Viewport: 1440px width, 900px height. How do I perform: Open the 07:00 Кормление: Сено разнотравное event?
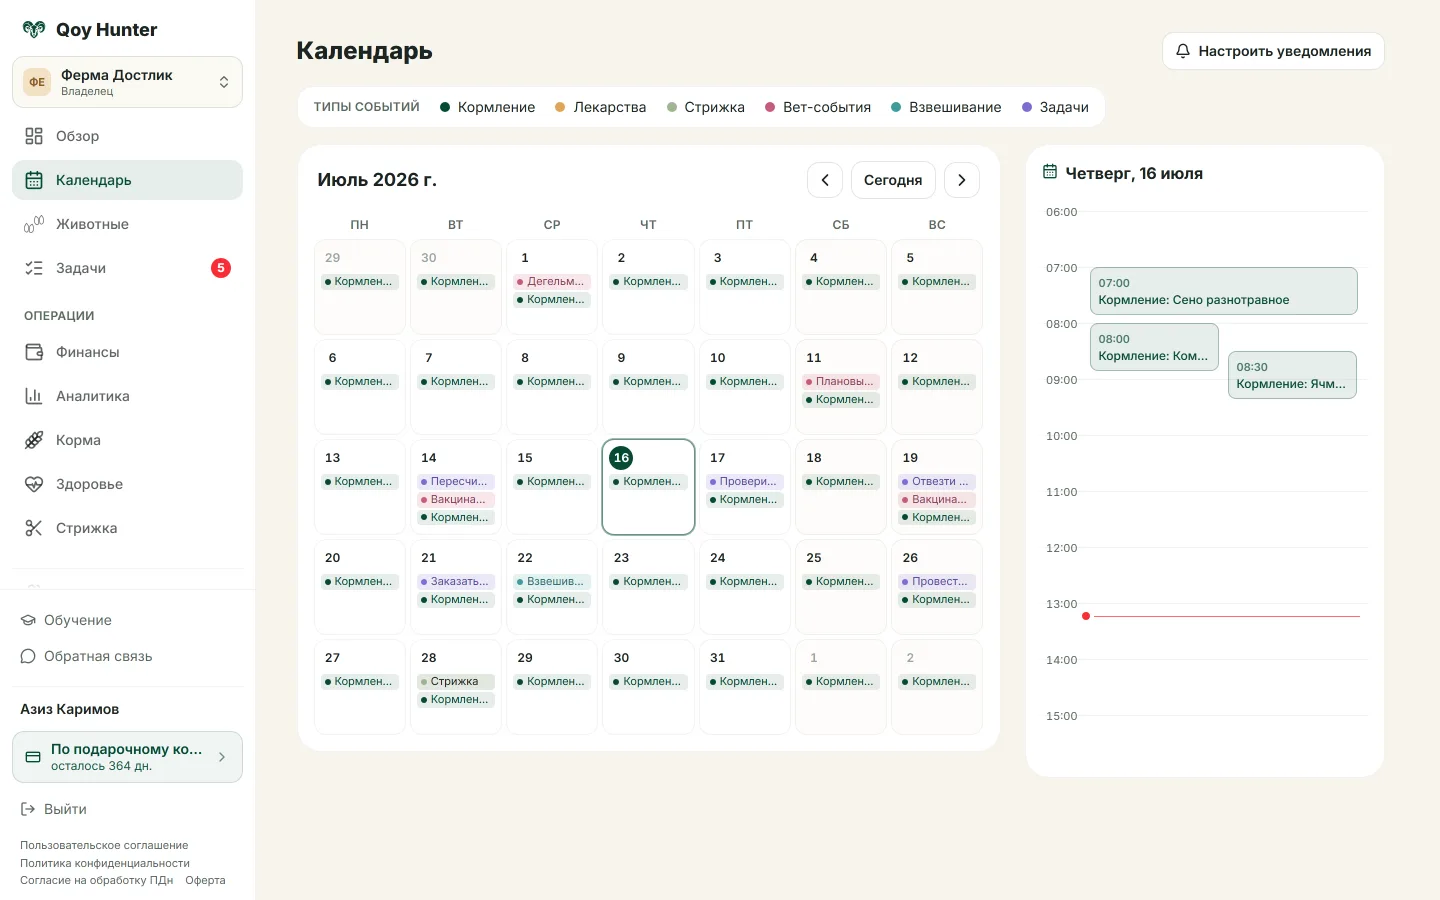pyautogui.click(x=1223, y=291)
